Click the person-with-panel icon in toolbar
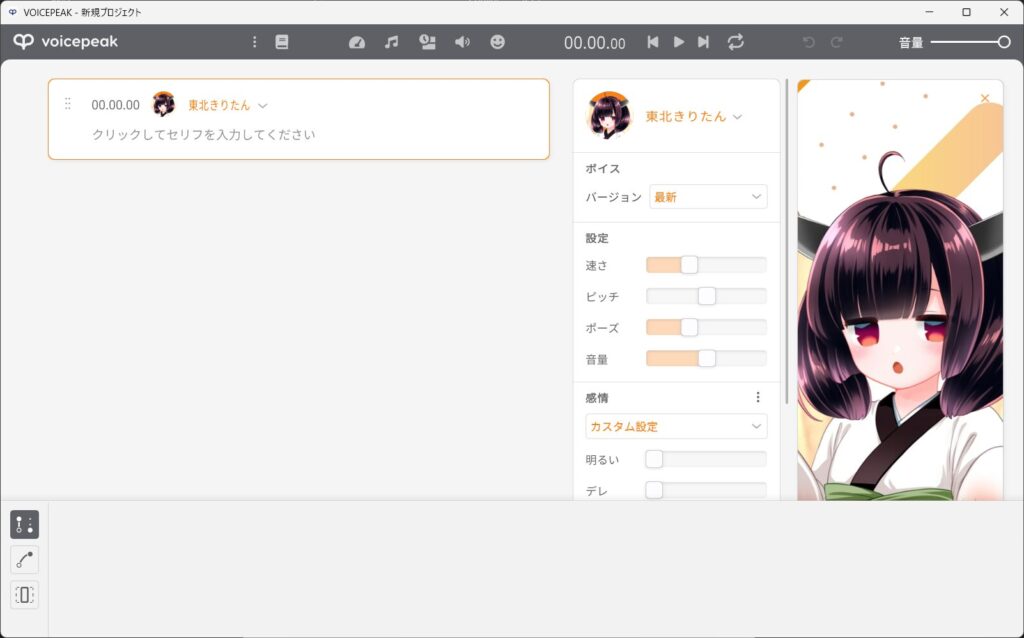 pos(427,42)
